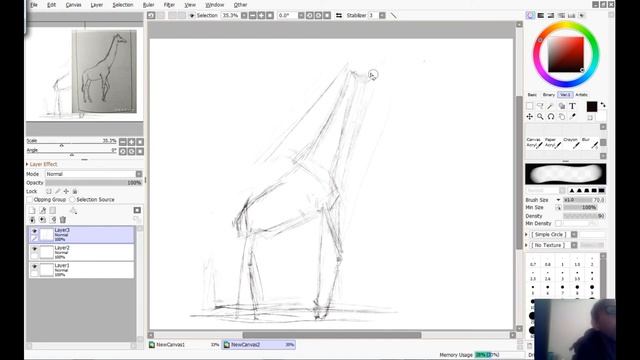Click the canvas horizontal scrollbar
Screen dimensions: 640x360
pos(332,335)
